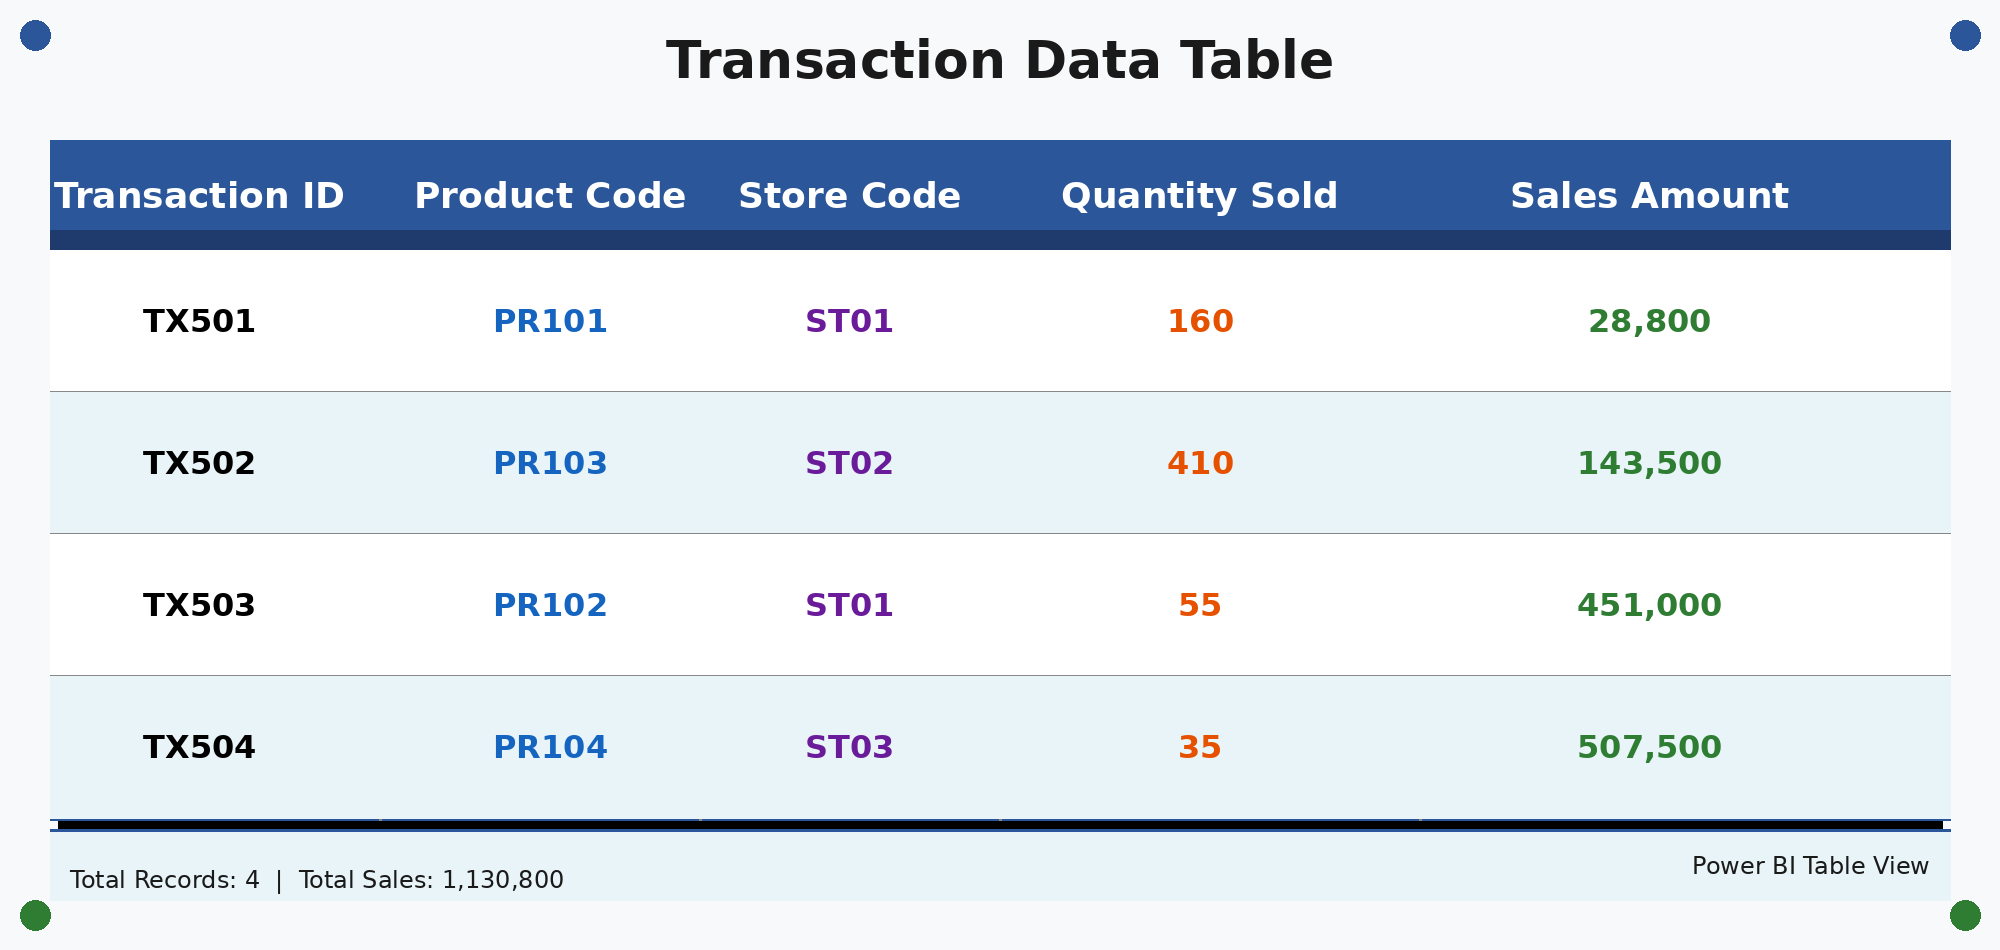Select store code ST03 cell

tap(849, 748)
